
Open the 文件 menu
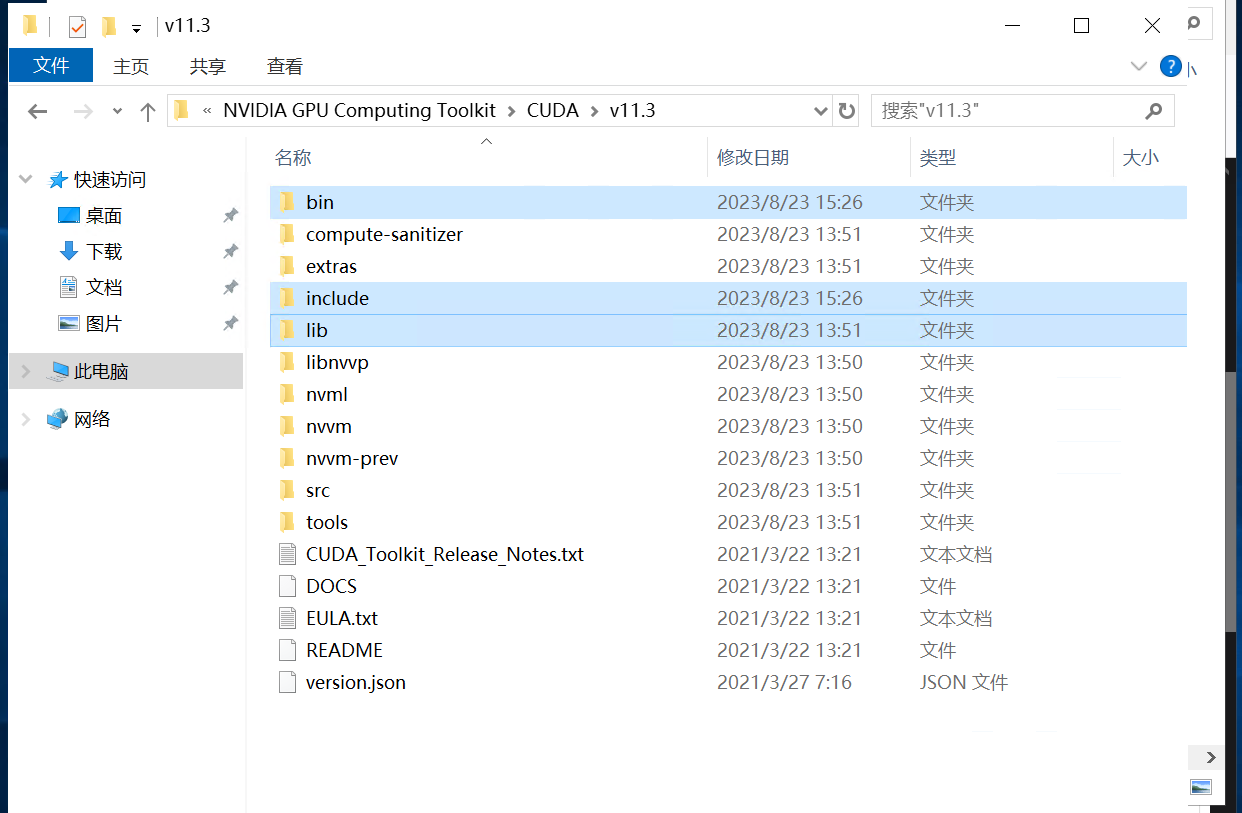(x=50, y=66)
